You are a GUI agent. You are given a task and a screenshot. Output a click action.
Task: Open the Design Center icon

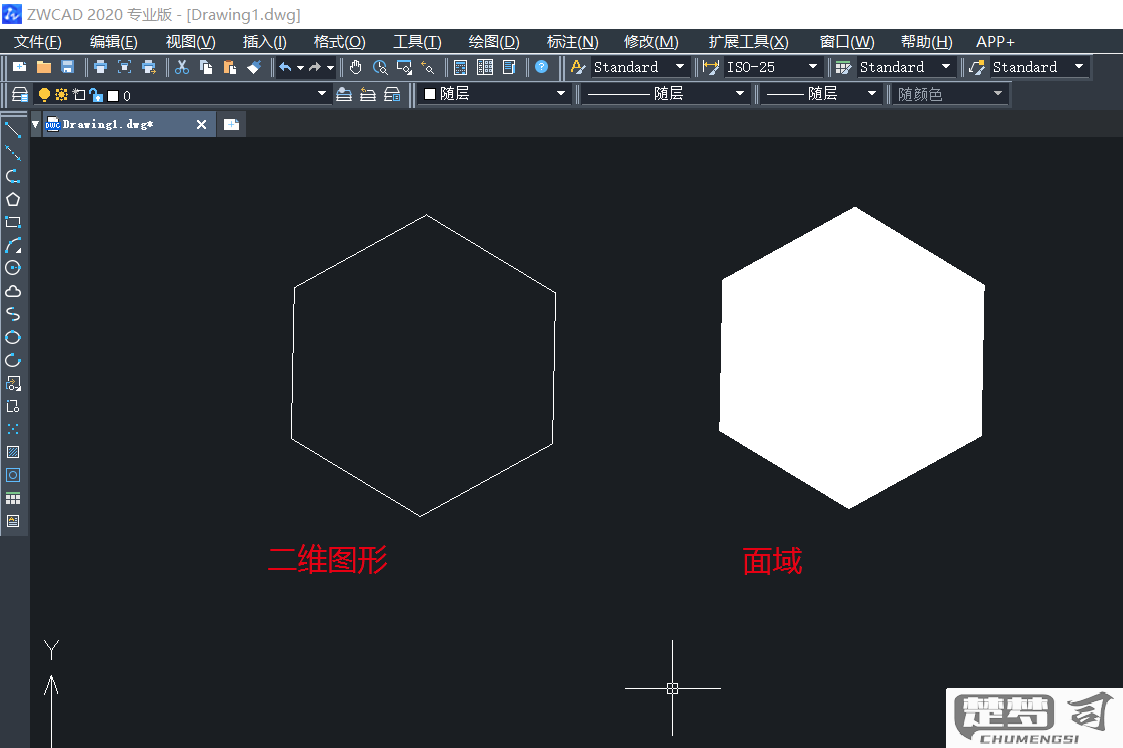point(485,67)
